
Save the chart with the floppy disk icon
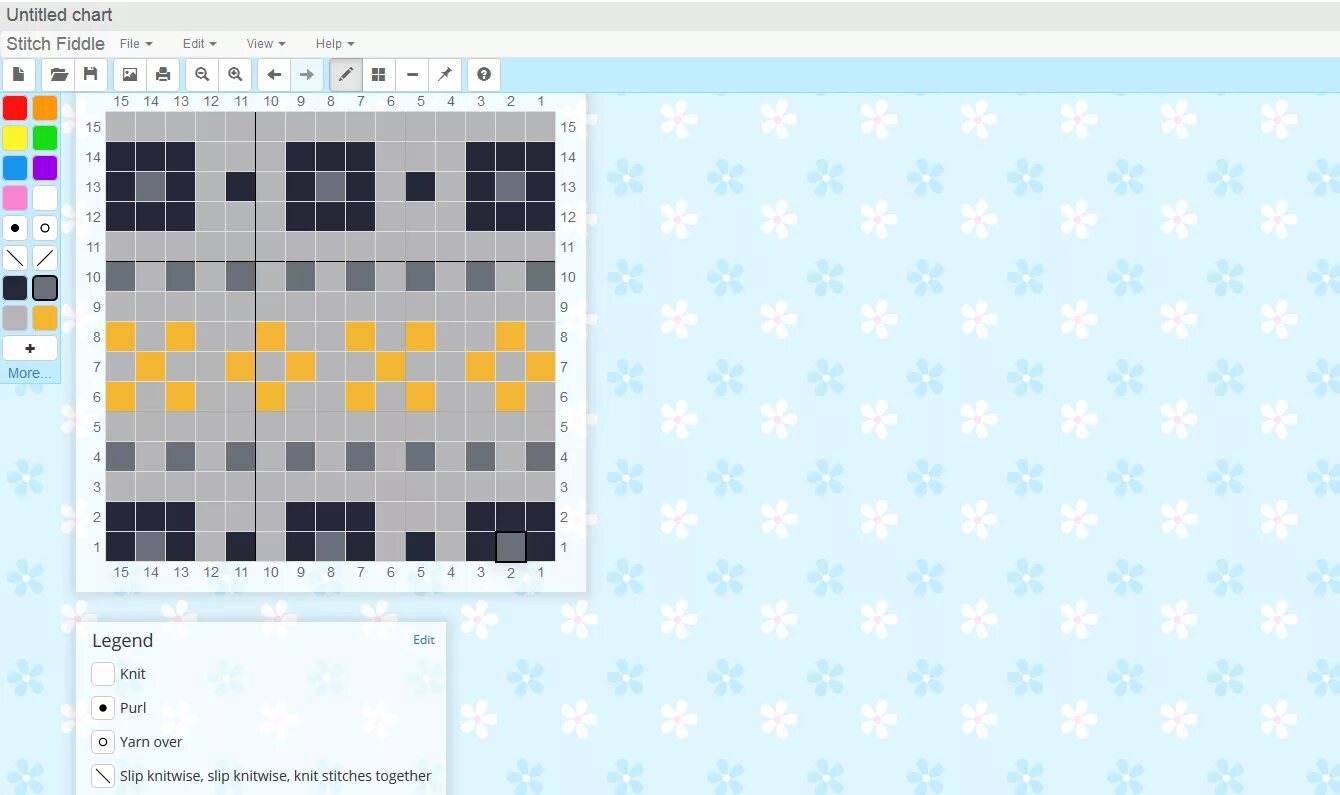[91, 75]
